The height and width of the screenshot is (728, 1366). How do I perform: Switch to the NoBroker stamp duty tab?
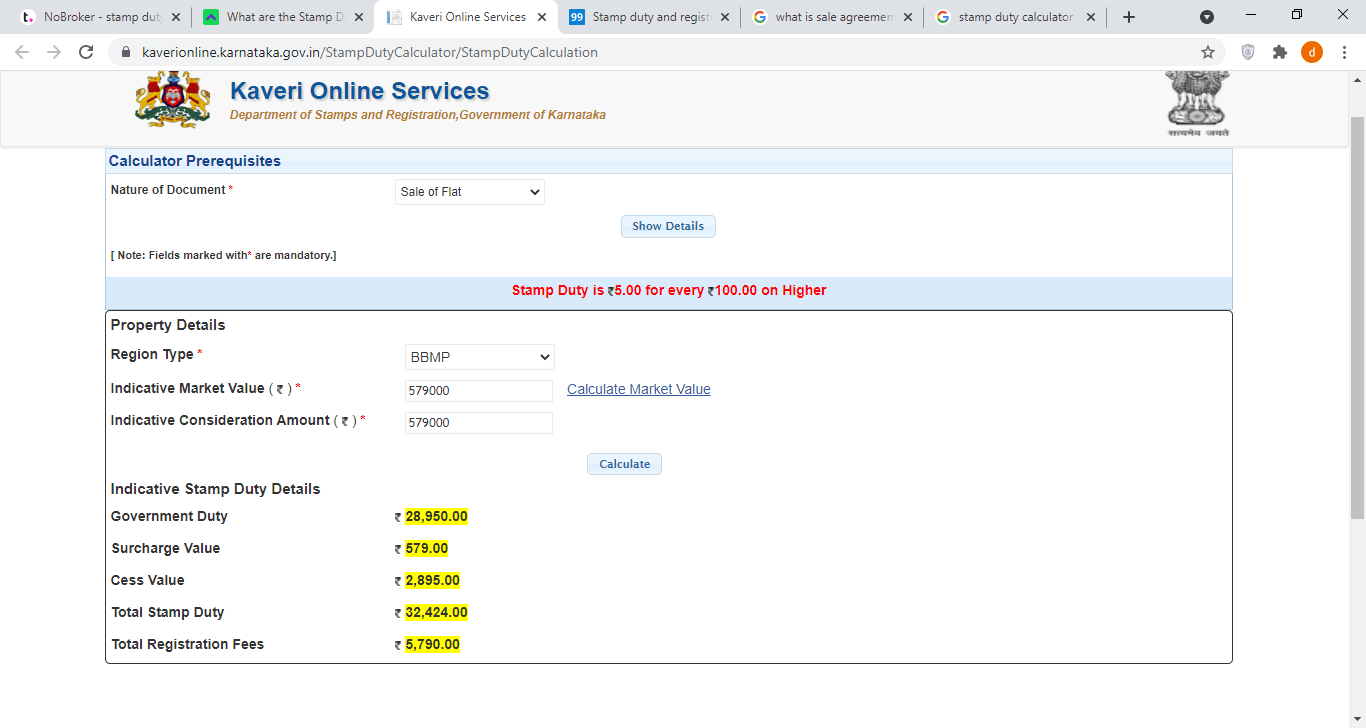(x=95, y=17)
